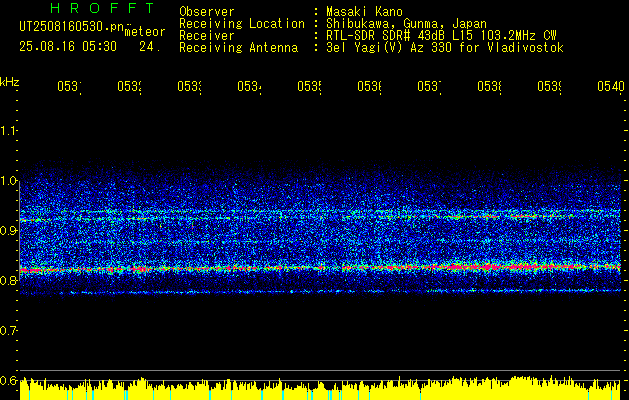Click the 0538 time marker
This screenshot has height=400, width=629.
tap(489, 86)
